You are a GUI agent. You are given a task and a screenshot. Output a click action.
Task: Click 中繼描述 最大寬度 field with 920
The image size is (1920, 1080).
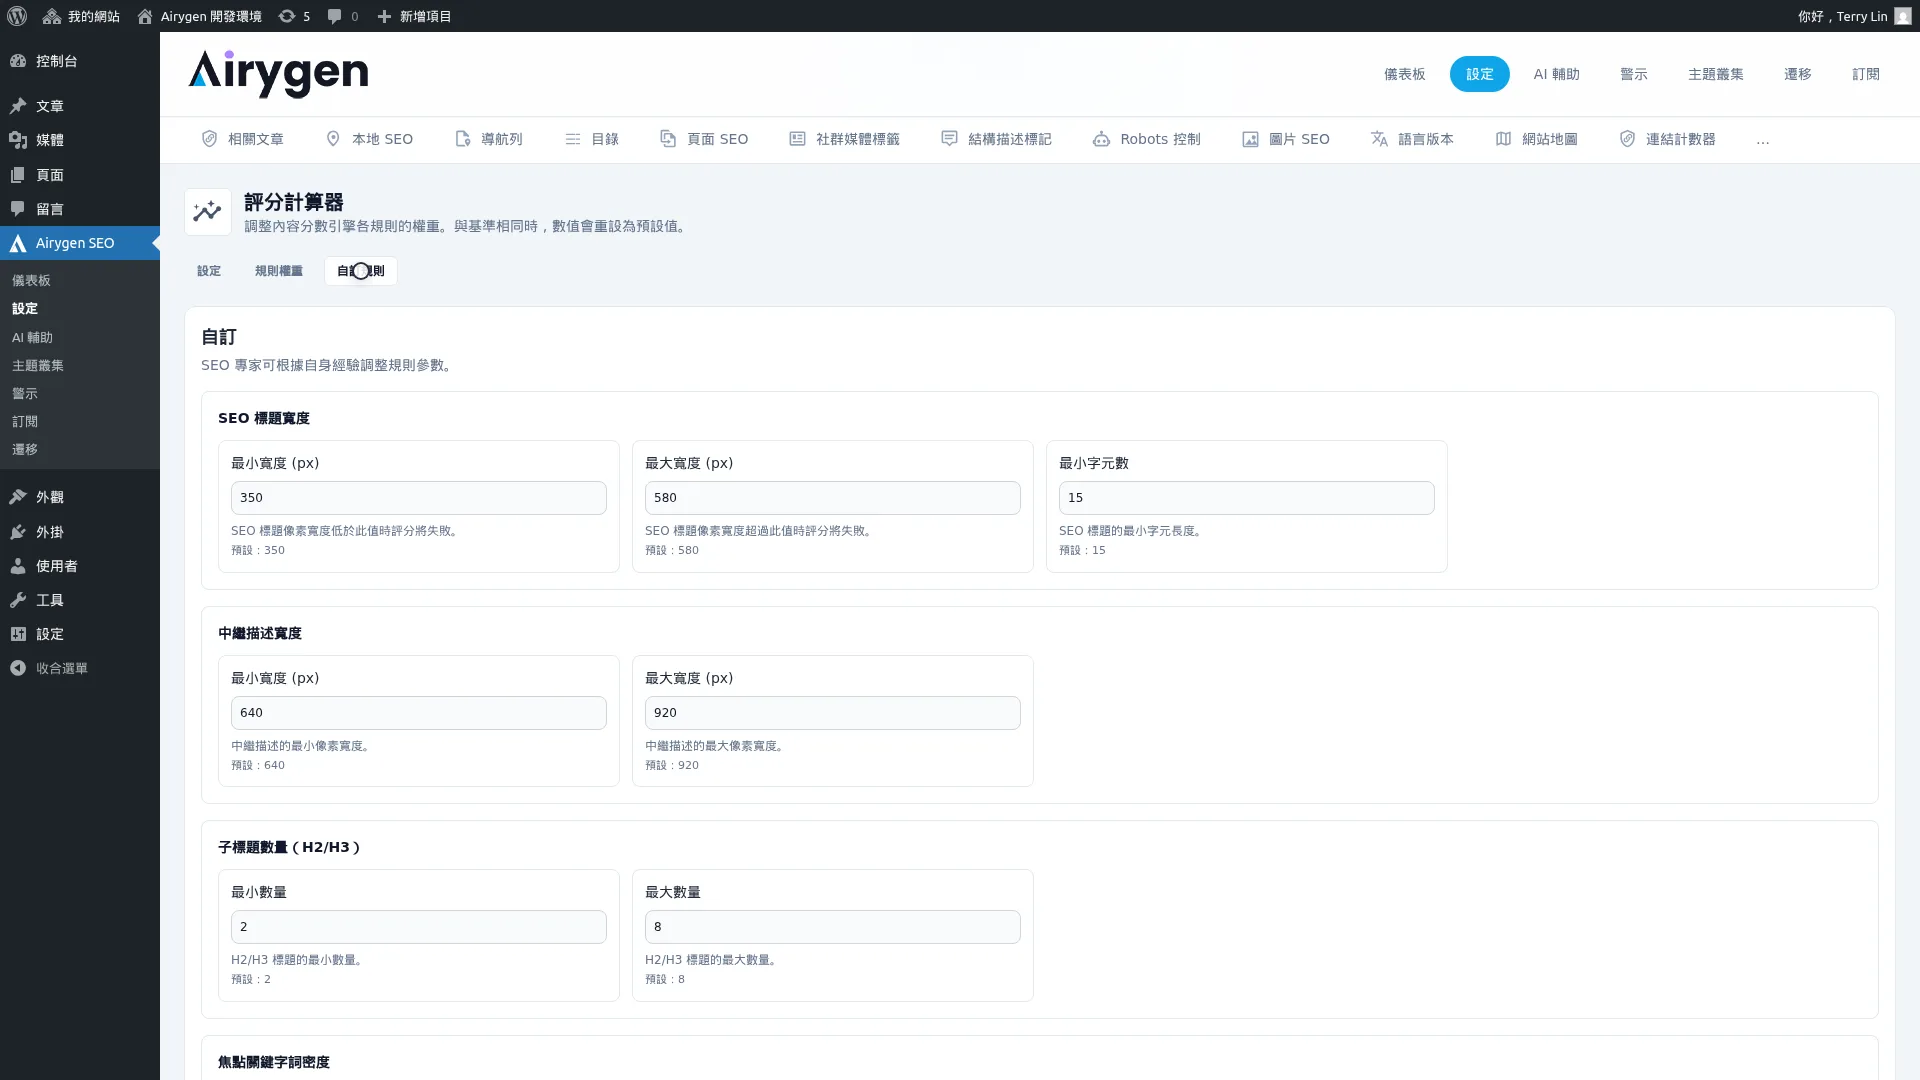point(832,713)
